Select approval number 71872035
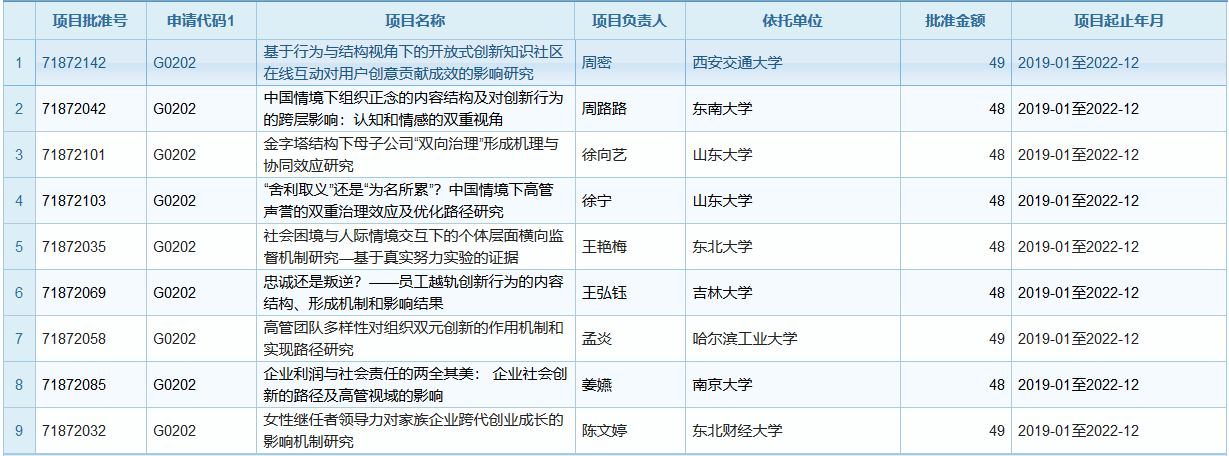This screenshot has width=1229, height=456. coord(74,247)
